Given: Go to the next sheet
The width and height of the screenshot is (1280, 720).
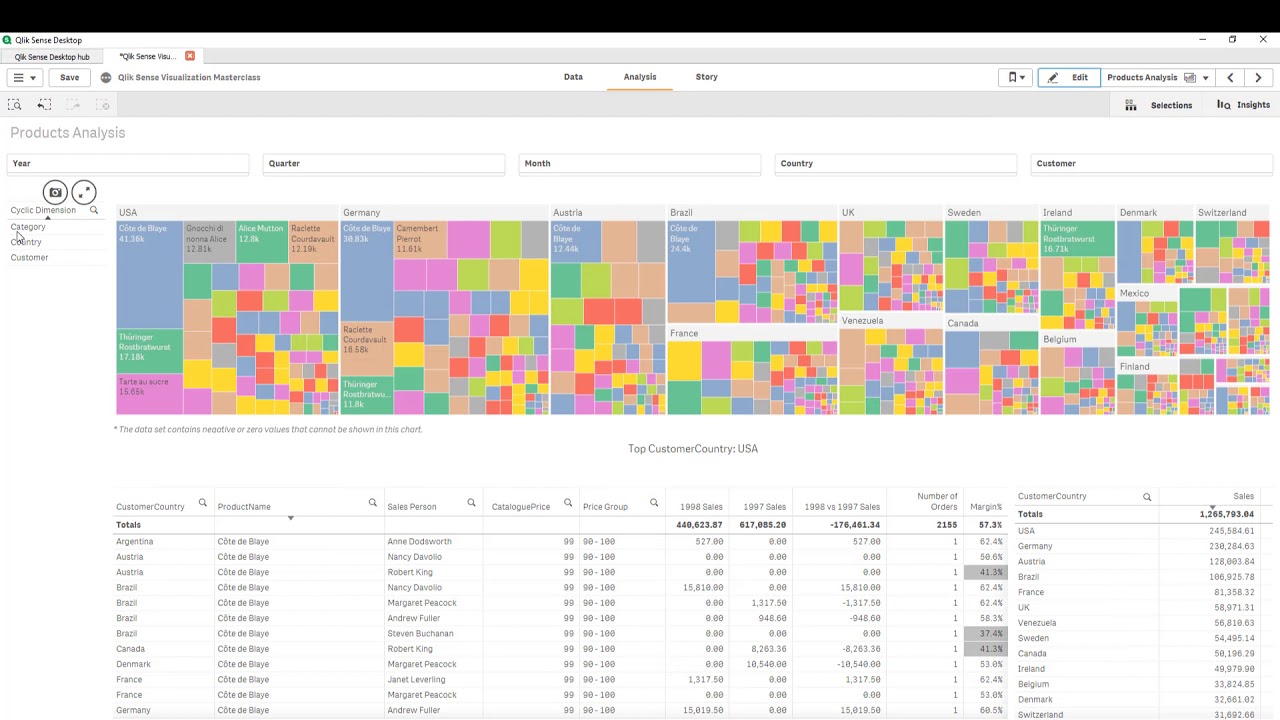Looking at the screenshot, I should tap(1258, 77).
